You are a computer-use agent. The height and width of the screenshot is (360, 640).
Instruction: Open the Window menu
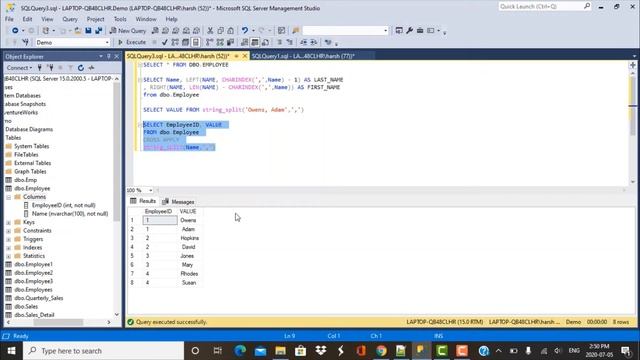146,19
